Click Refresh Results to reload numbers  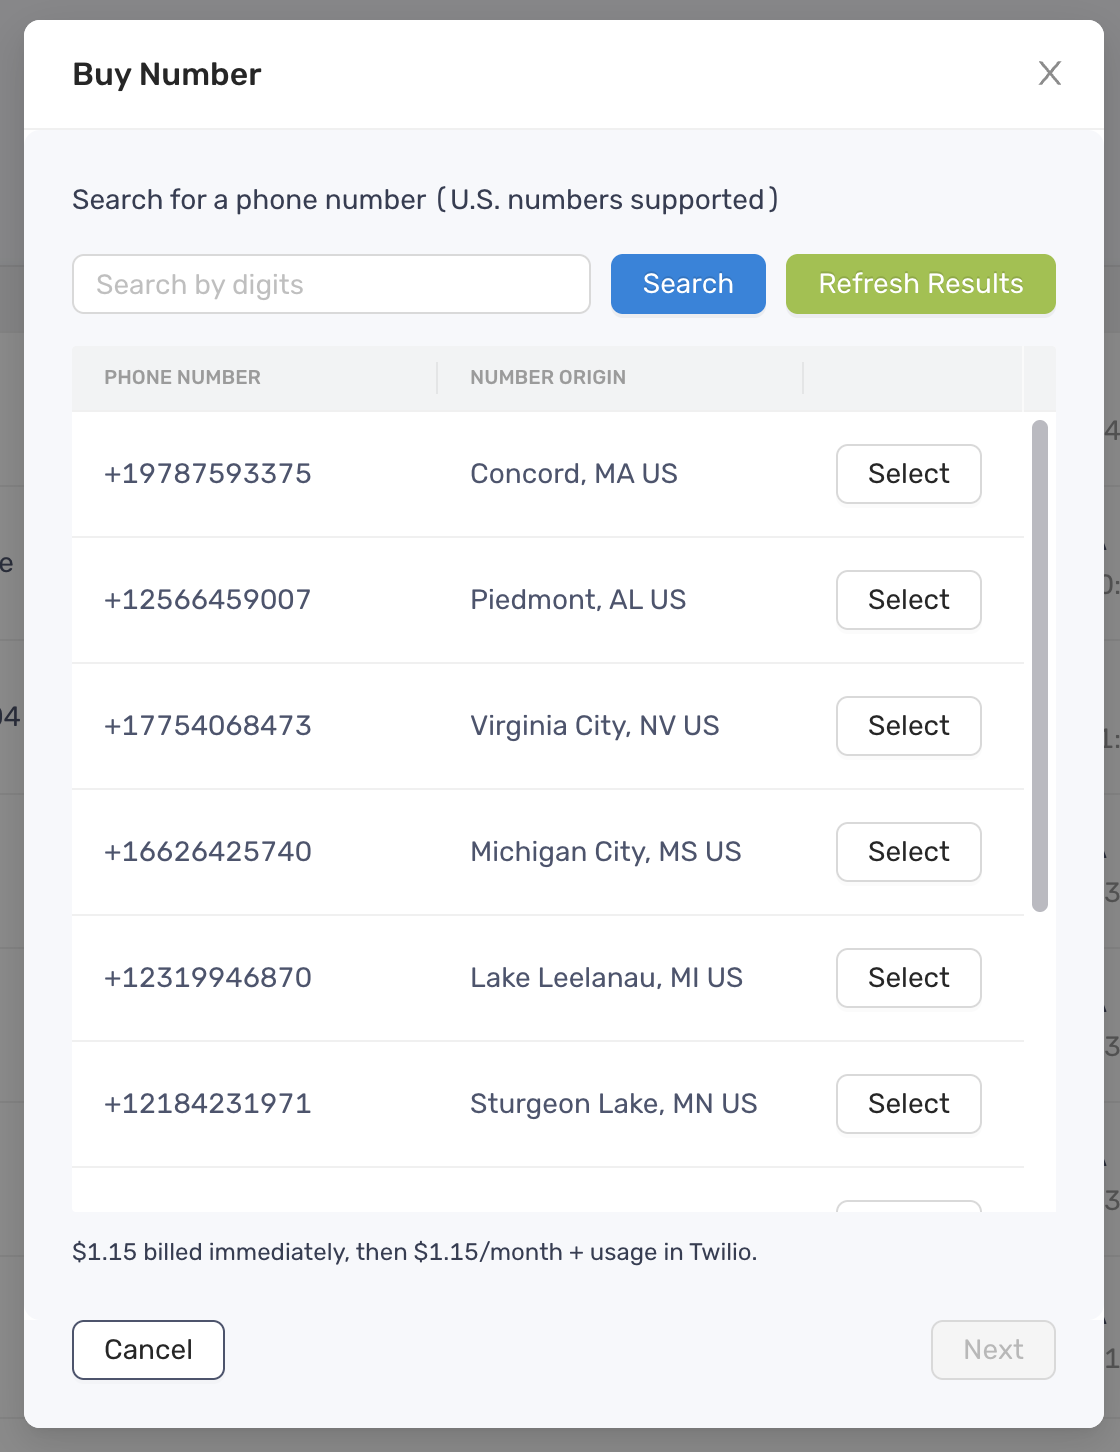[x=920, y=284]
